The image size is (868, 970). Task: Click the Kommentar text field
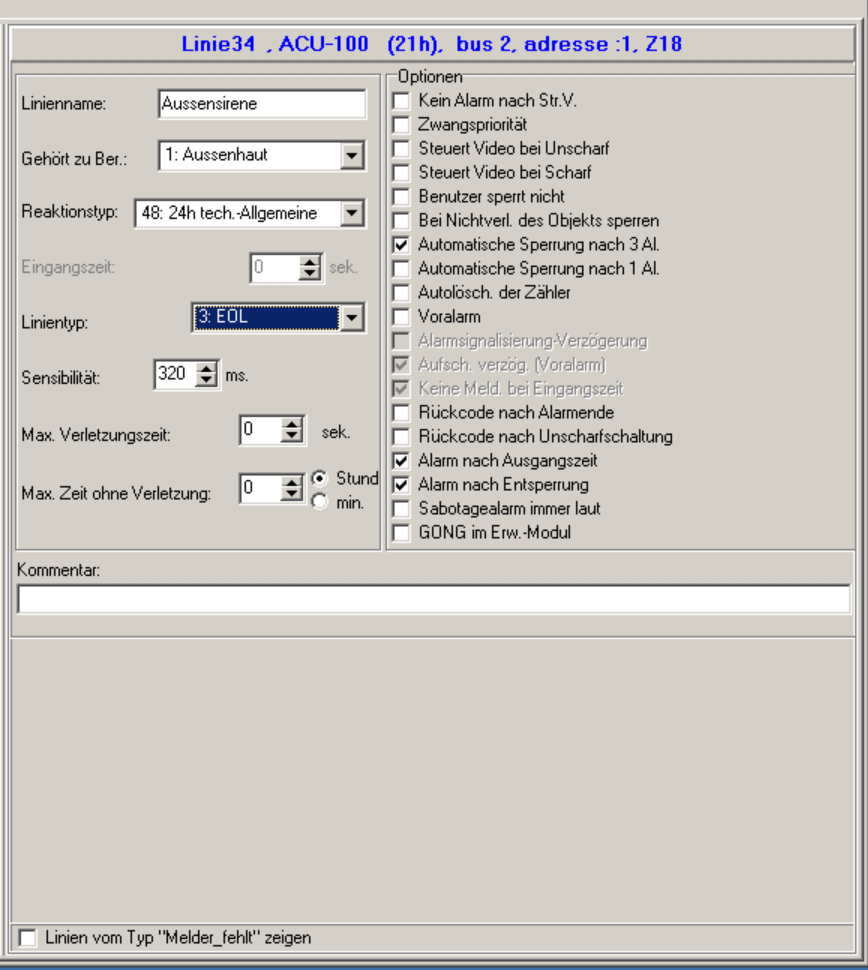tap(433, 599)
